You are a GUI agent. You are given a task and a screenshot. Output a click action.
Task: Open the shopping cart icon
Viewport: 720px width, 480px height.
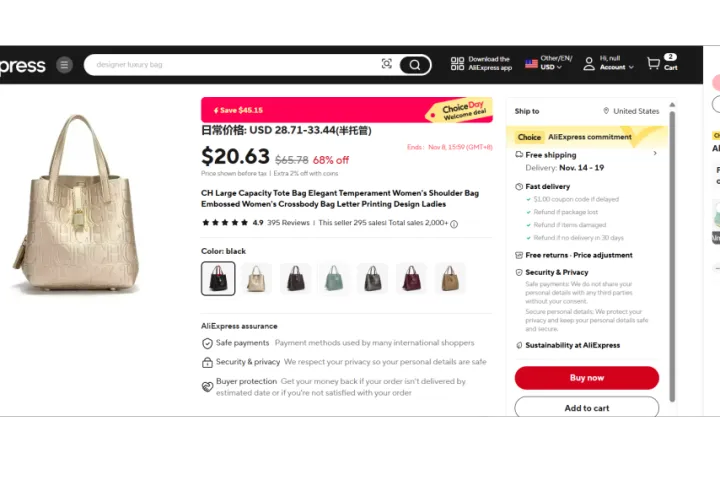click(653, 63)
